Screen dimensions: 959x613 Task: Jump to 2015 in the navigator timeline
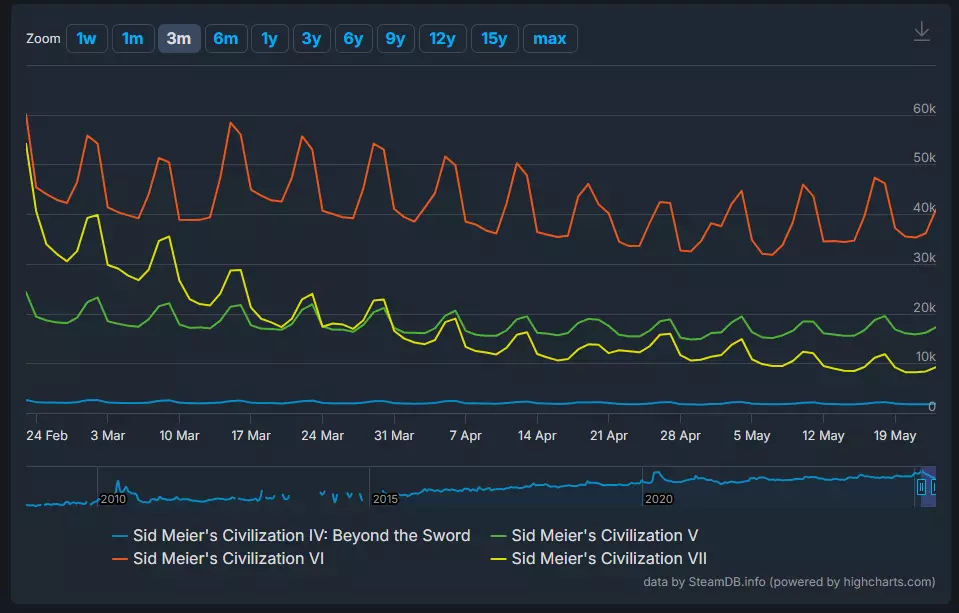coord(385,499)
